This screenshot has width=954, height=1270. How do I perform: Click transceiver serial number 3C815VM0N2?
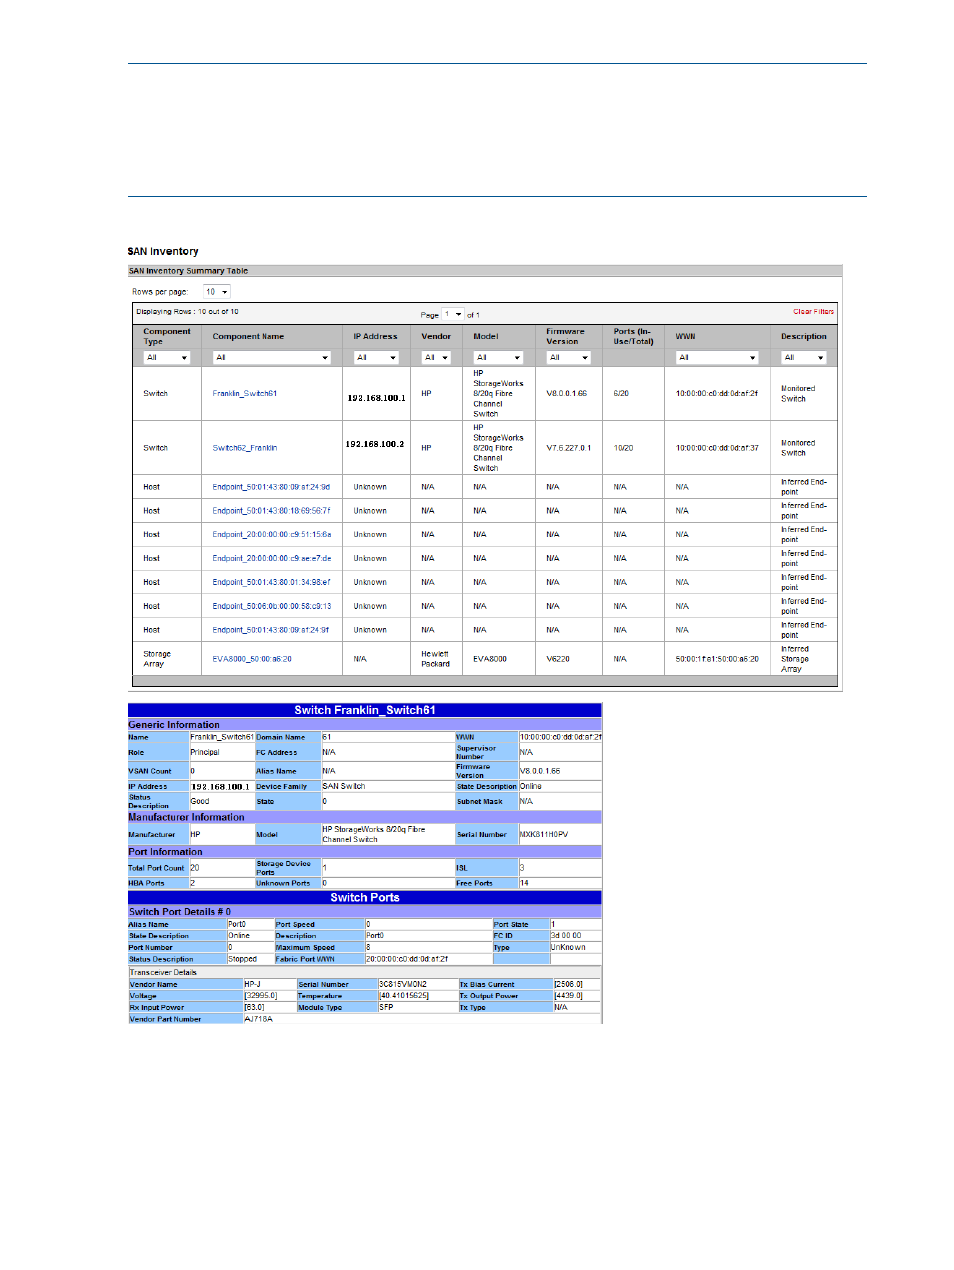pyautogui.click(x=403, y=984)
